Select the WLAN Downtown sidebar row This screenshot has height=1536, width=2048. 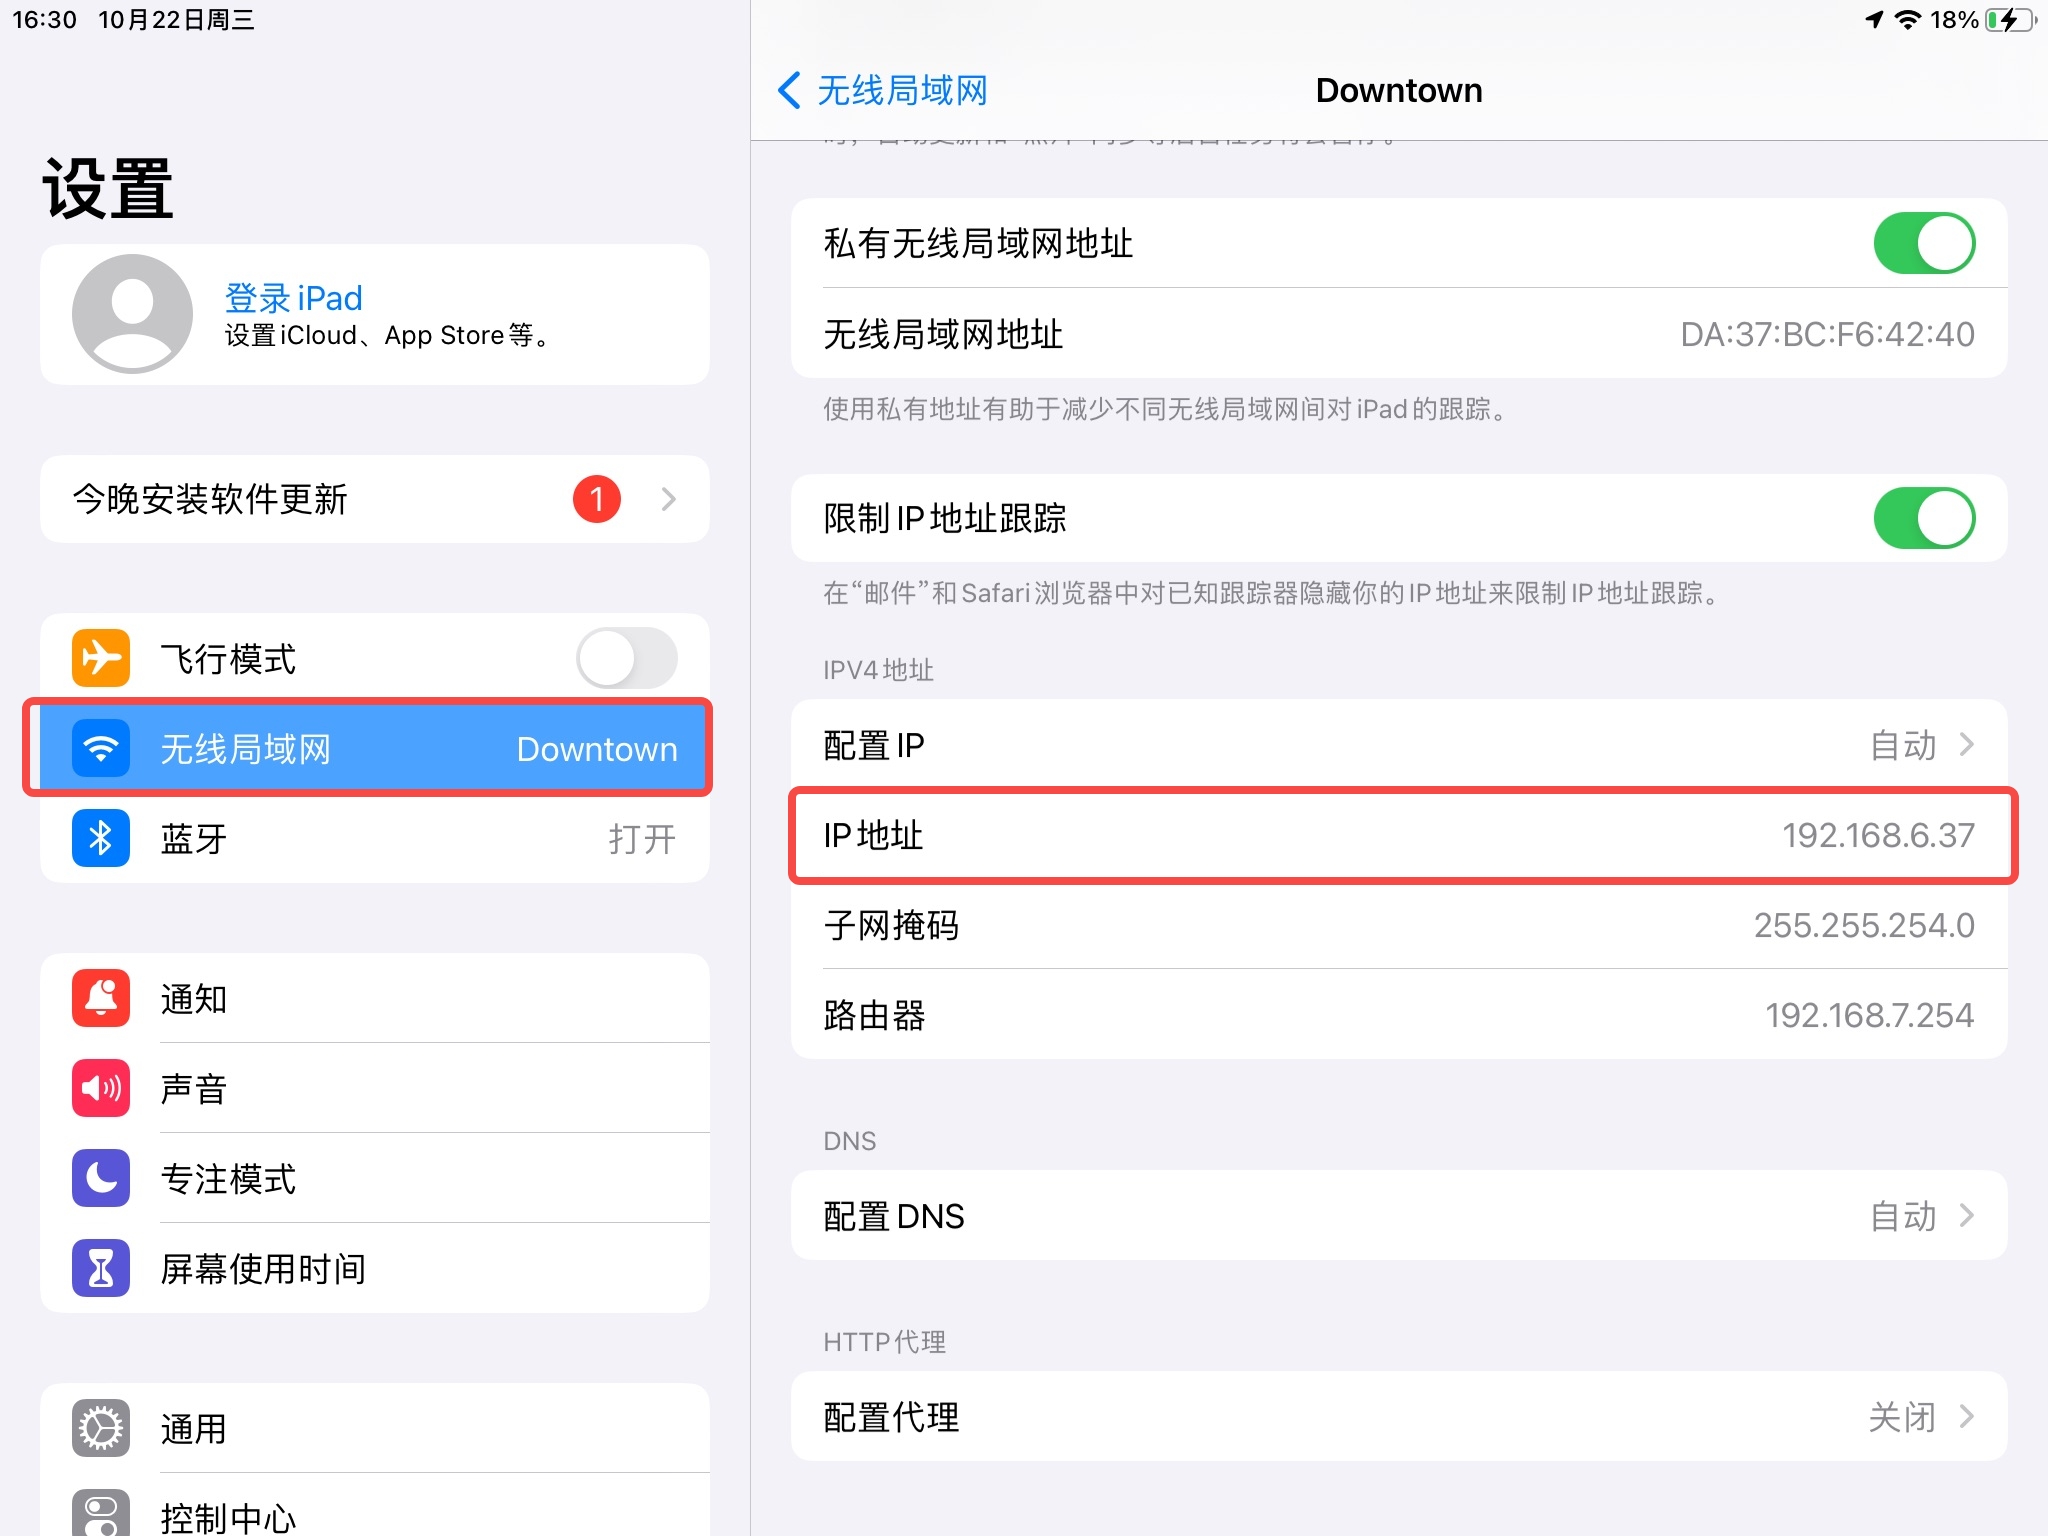375,748
